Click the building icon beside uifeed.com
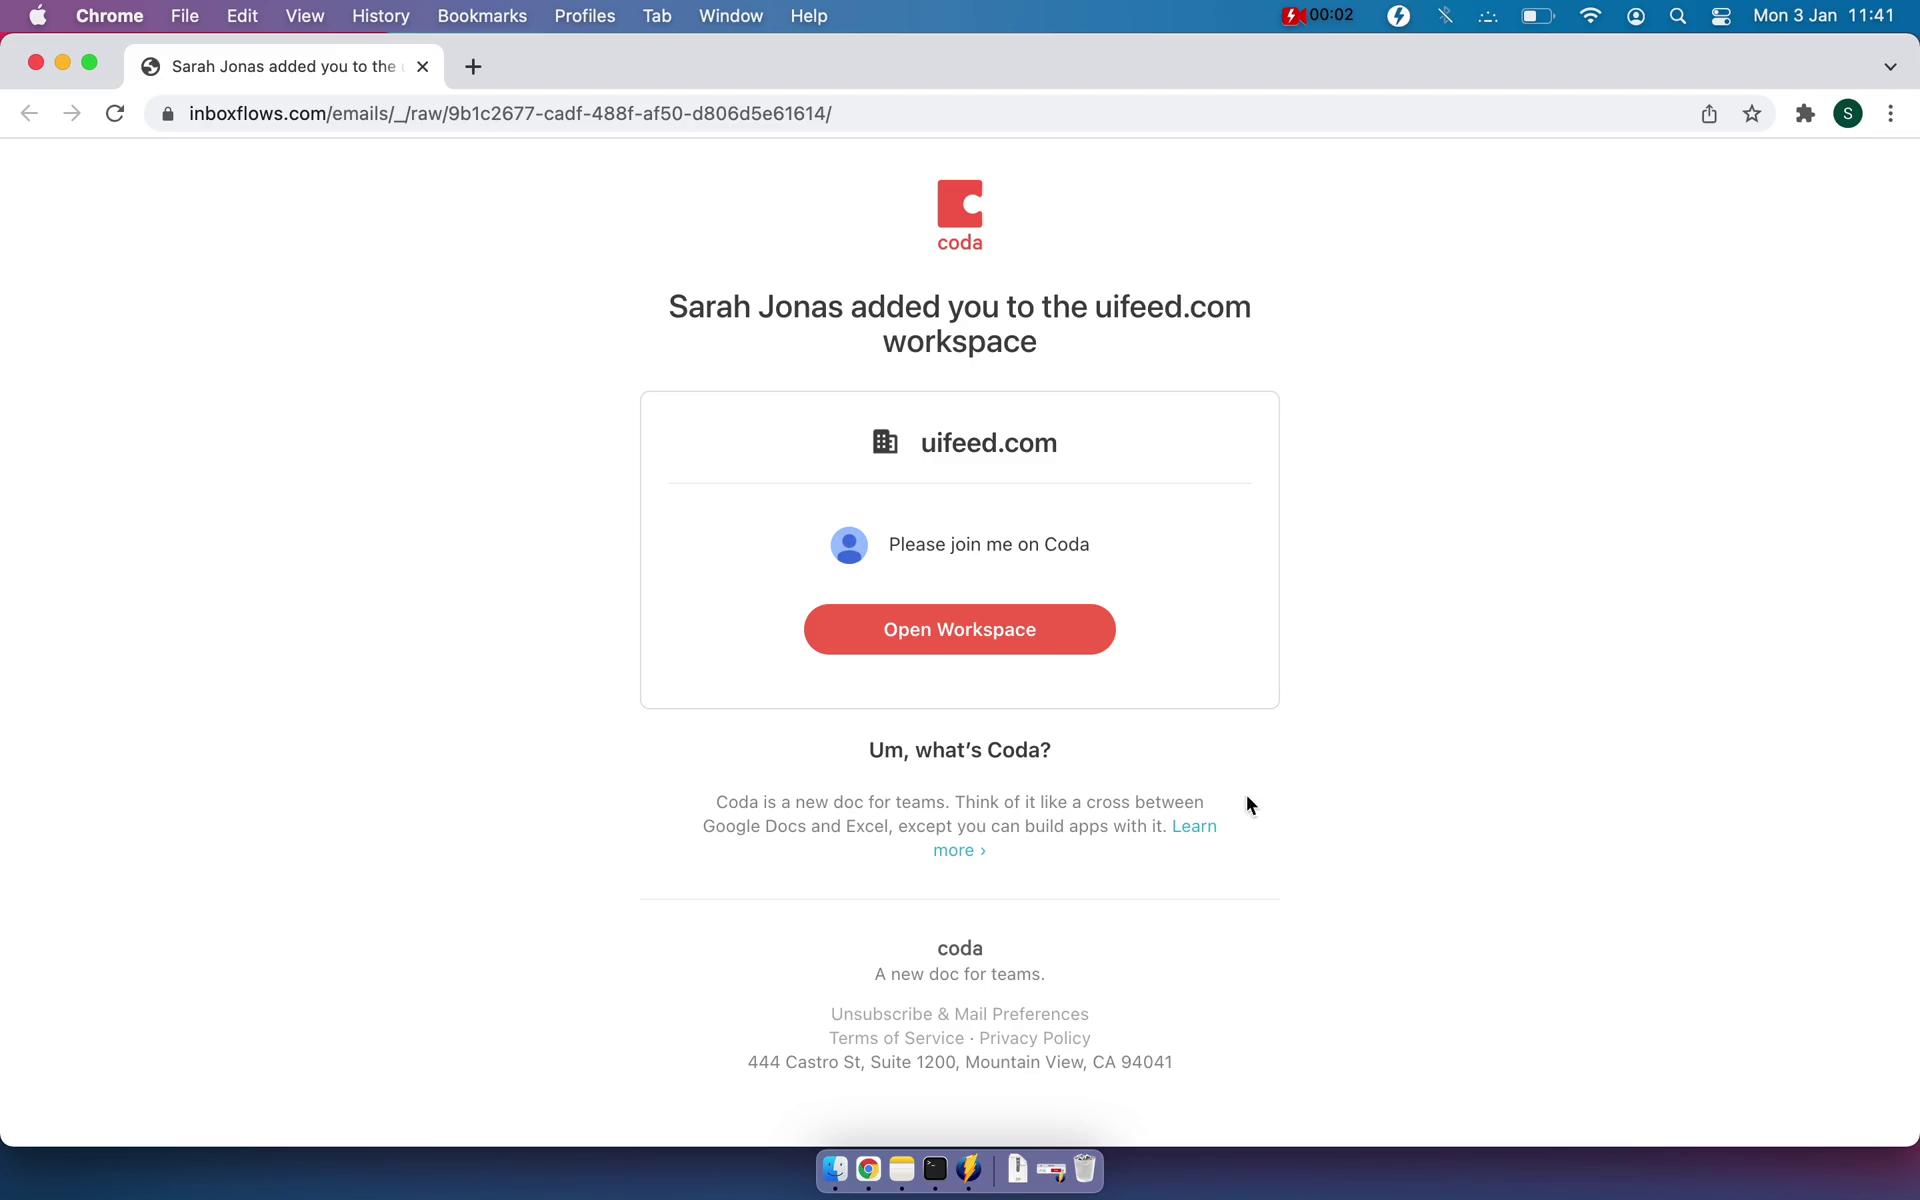The image size is (1920, 1200). (885, 442)
